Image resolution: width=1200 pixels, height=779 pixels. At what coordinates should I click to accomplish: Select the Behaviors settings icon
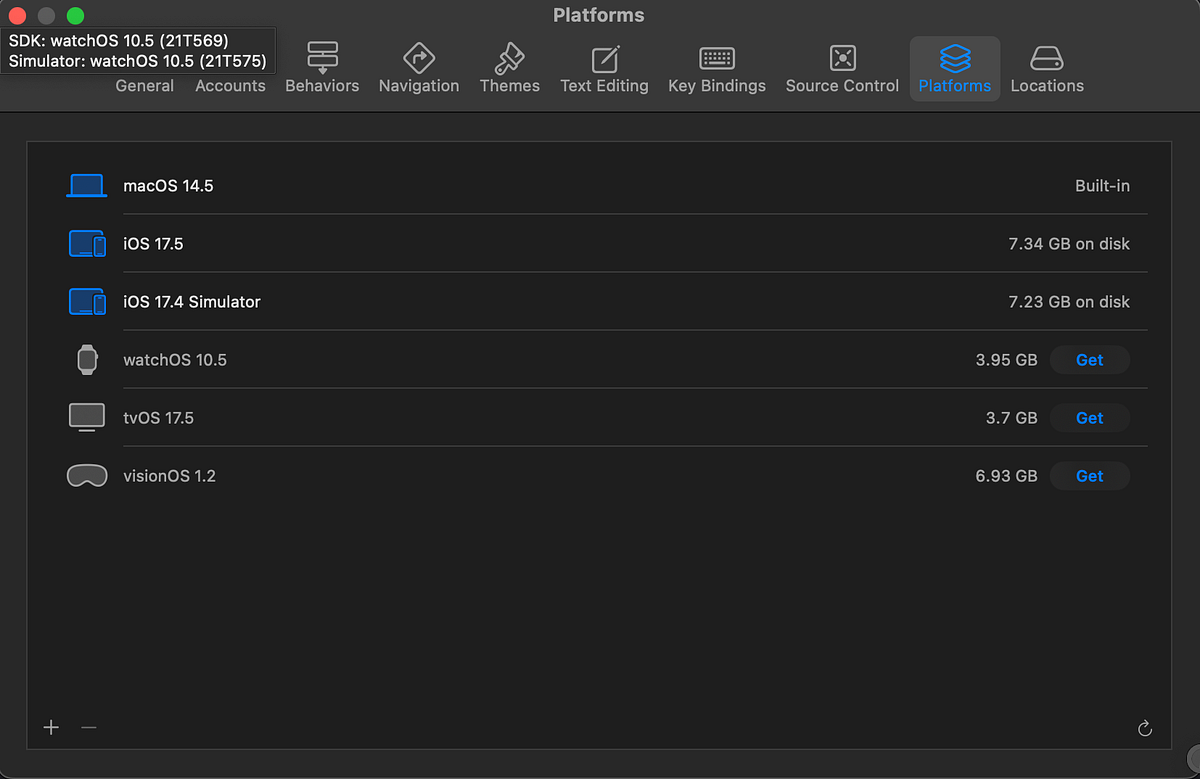[322, 58]
